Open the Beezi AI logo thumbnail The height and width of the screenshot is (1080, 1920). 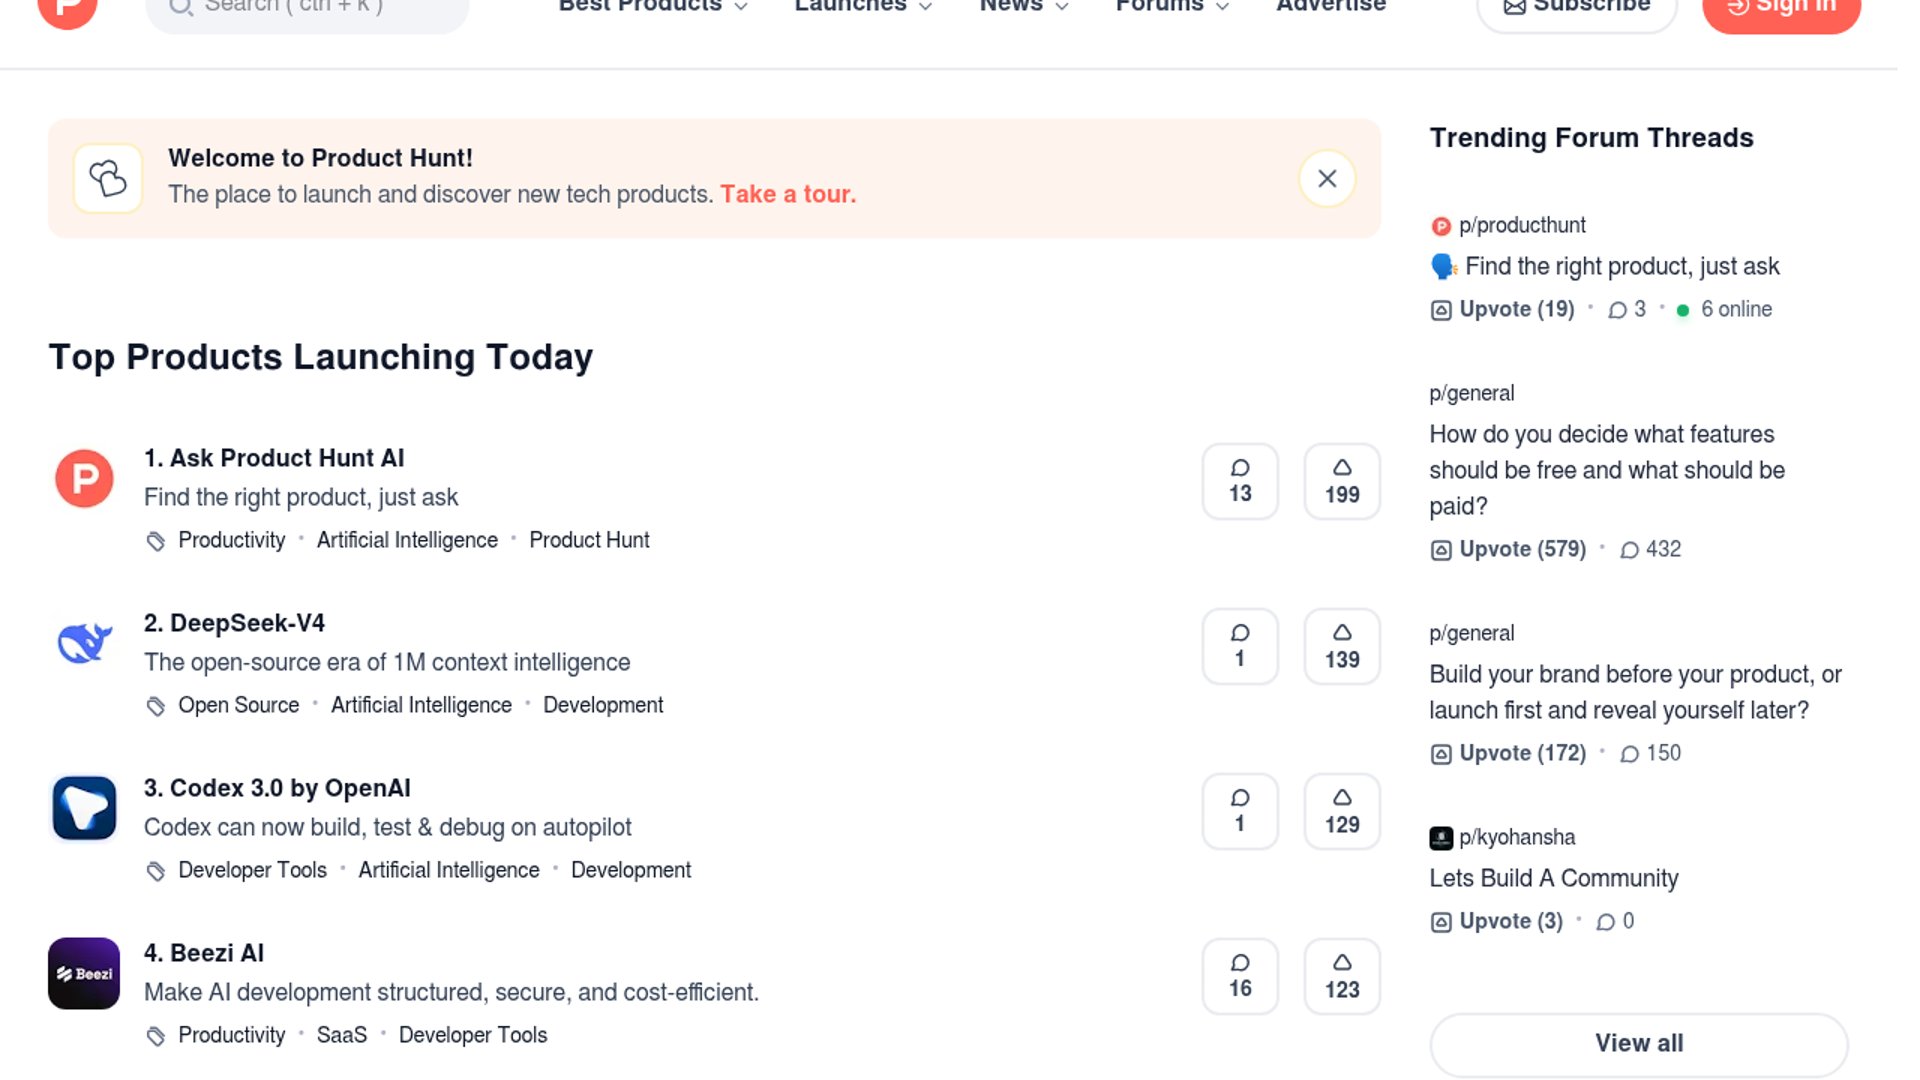tap(84, 973)
